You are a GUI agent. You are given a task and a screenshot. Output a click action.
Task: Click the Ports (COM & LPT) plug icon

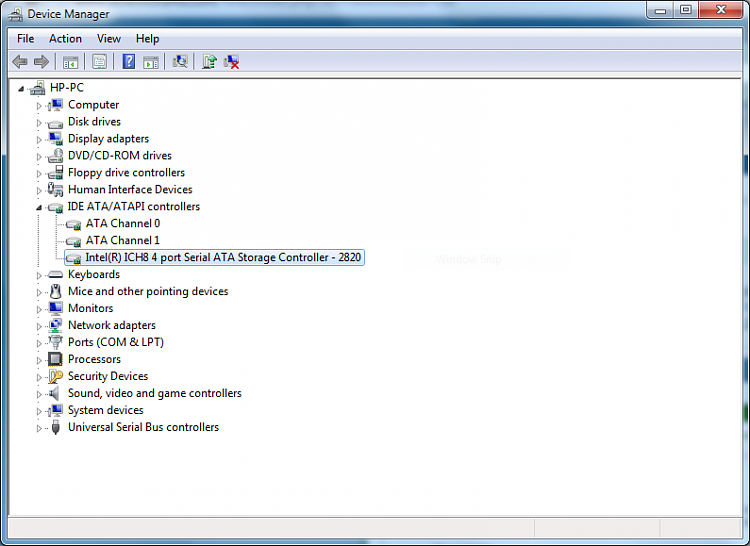[x=55, y=342]
